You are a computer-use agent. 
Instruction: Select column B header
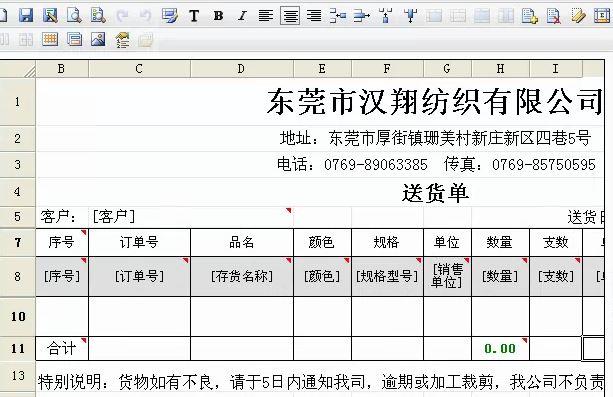(62, 69)
